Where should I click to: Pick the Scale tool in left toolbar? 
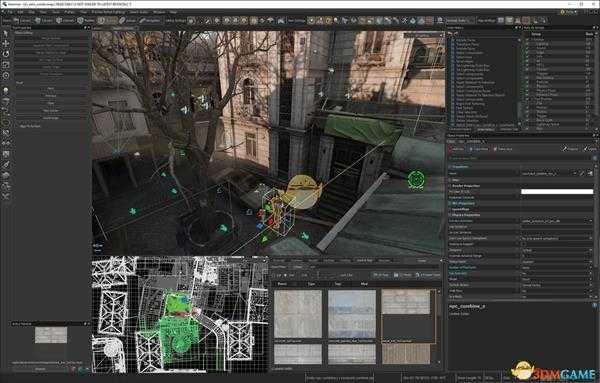coord(6,65)
